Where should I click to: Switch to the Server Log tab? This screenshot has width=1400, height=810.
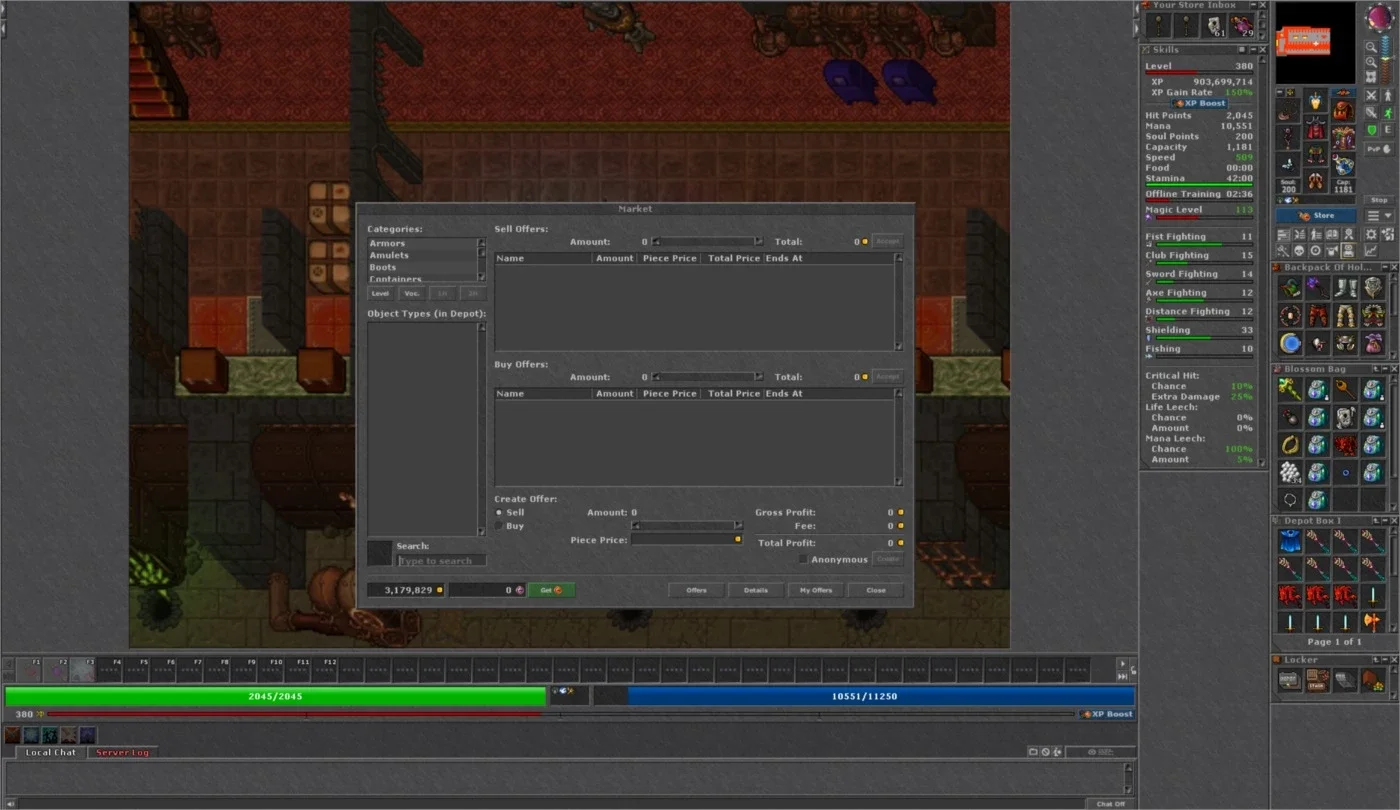pos(122,752)
